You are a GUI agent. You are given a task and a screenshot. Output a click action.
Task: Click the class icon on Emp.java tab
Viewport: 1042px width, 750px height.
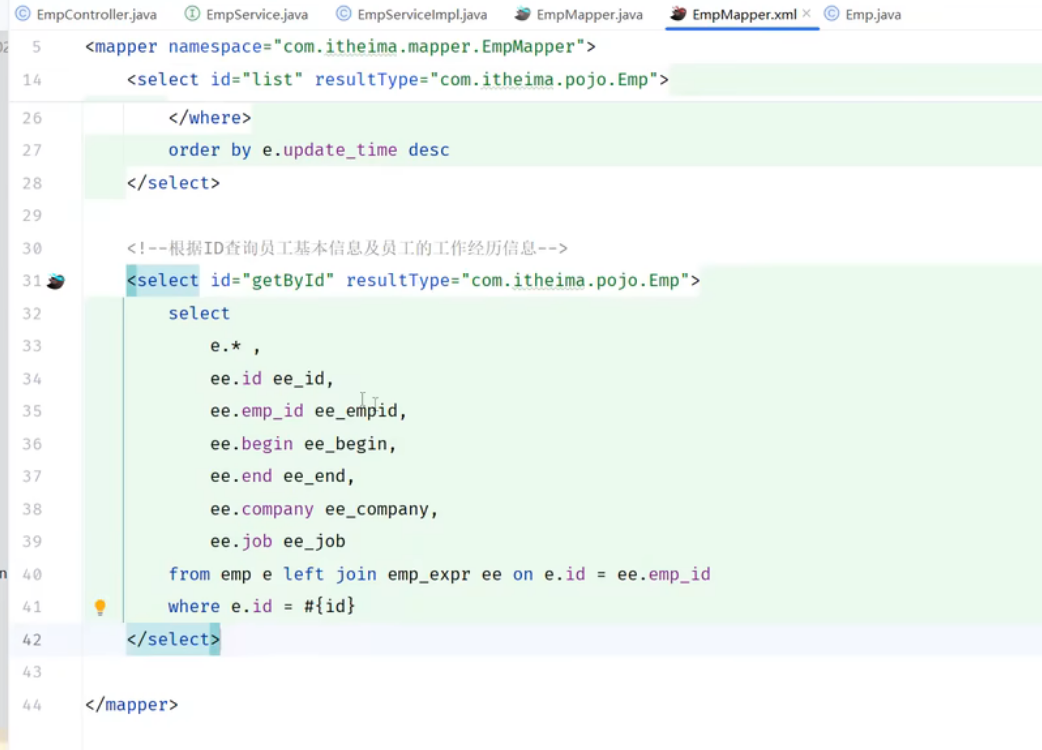point(831,14)
